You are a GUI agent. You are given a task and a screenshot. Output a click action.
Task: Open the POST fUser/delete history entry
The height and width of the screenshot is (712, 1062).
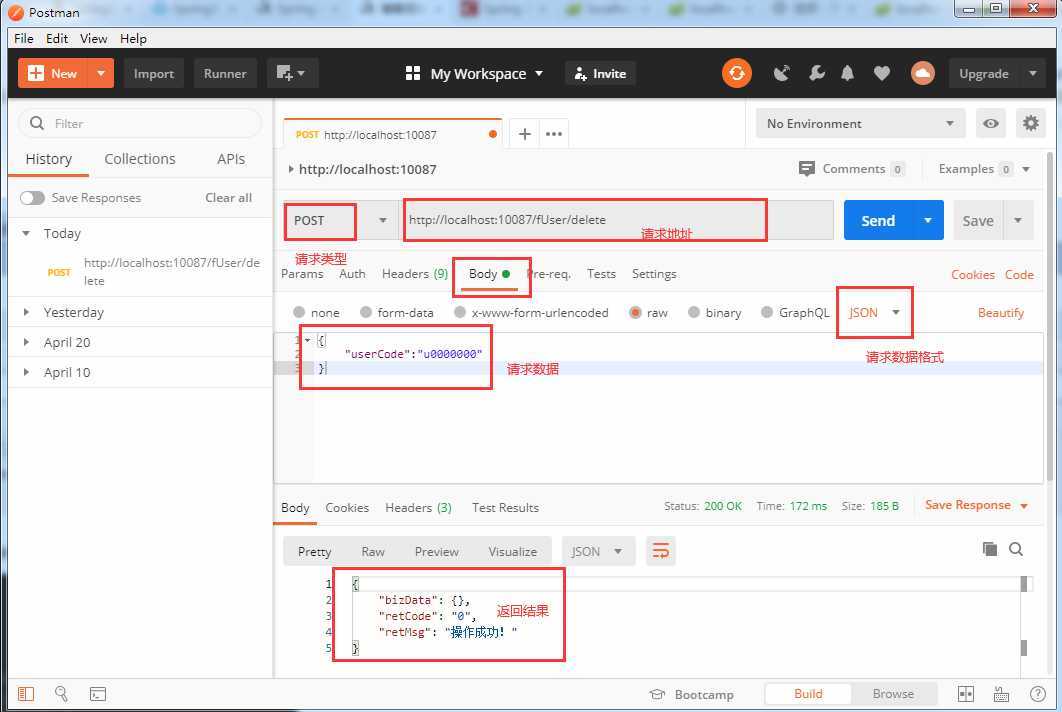pos(140,272)
